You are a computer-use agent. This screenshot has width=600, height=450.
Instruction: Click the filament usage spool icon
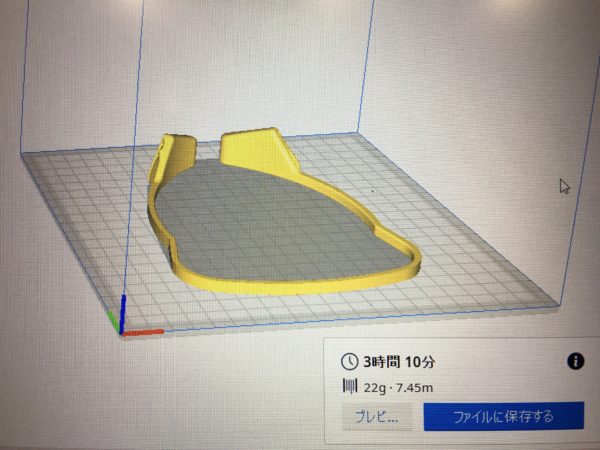(350, 386)
